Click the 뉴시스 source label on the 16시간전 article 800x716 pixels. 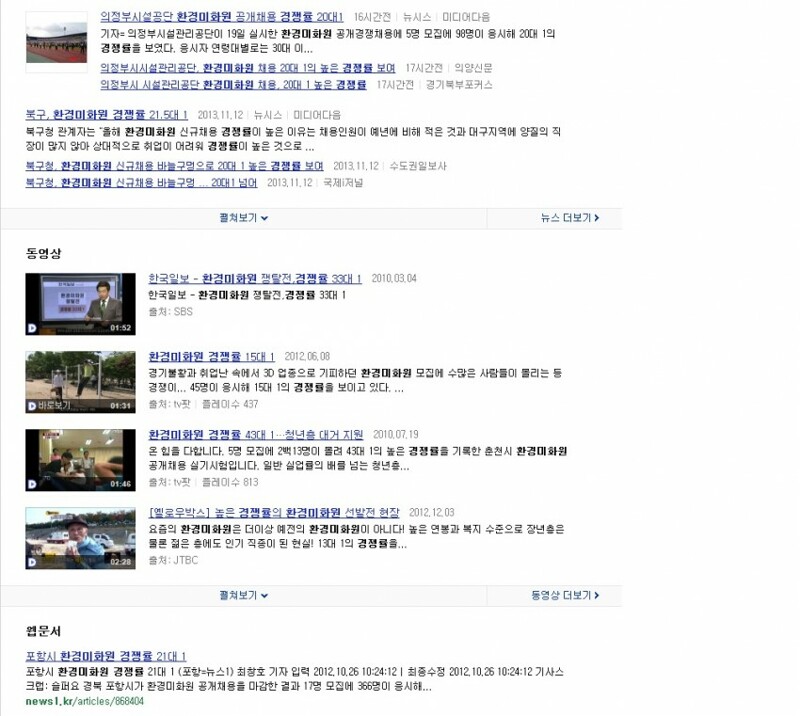pyautogui.click(x=417, y=17)
